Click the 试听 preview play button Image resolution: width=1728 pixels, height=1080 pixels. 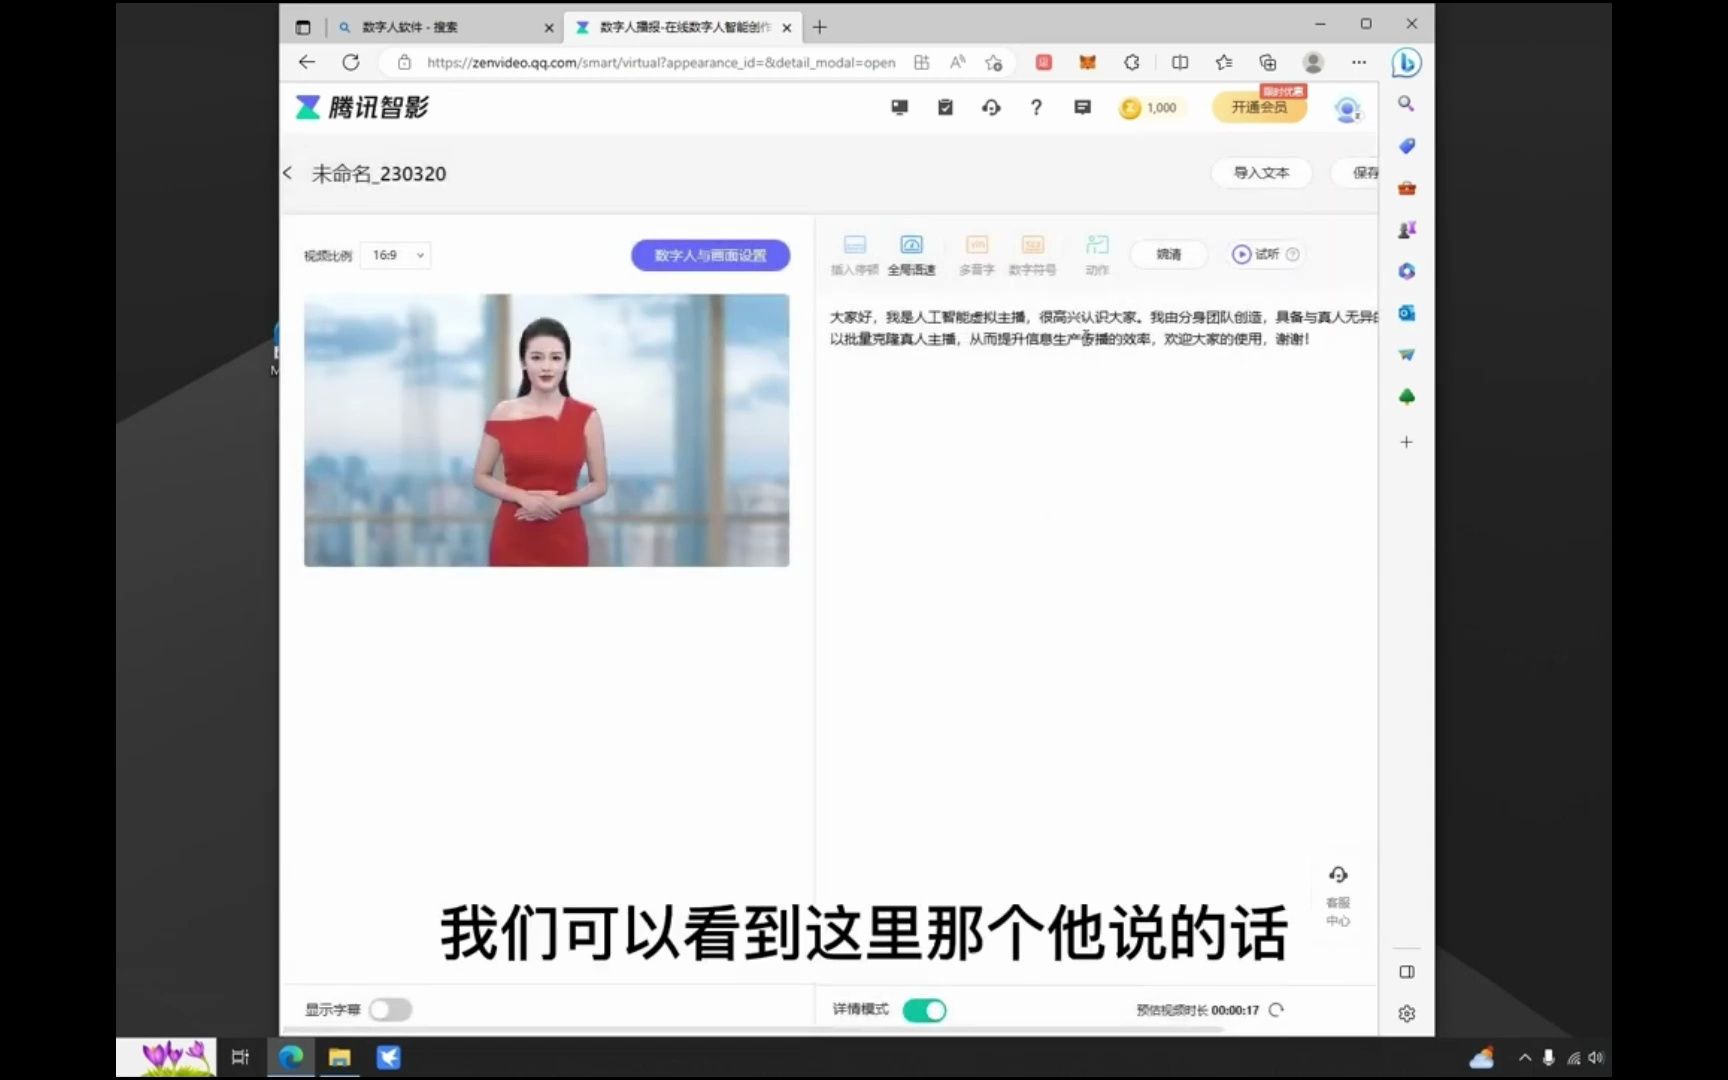[x=1255, y=254]
